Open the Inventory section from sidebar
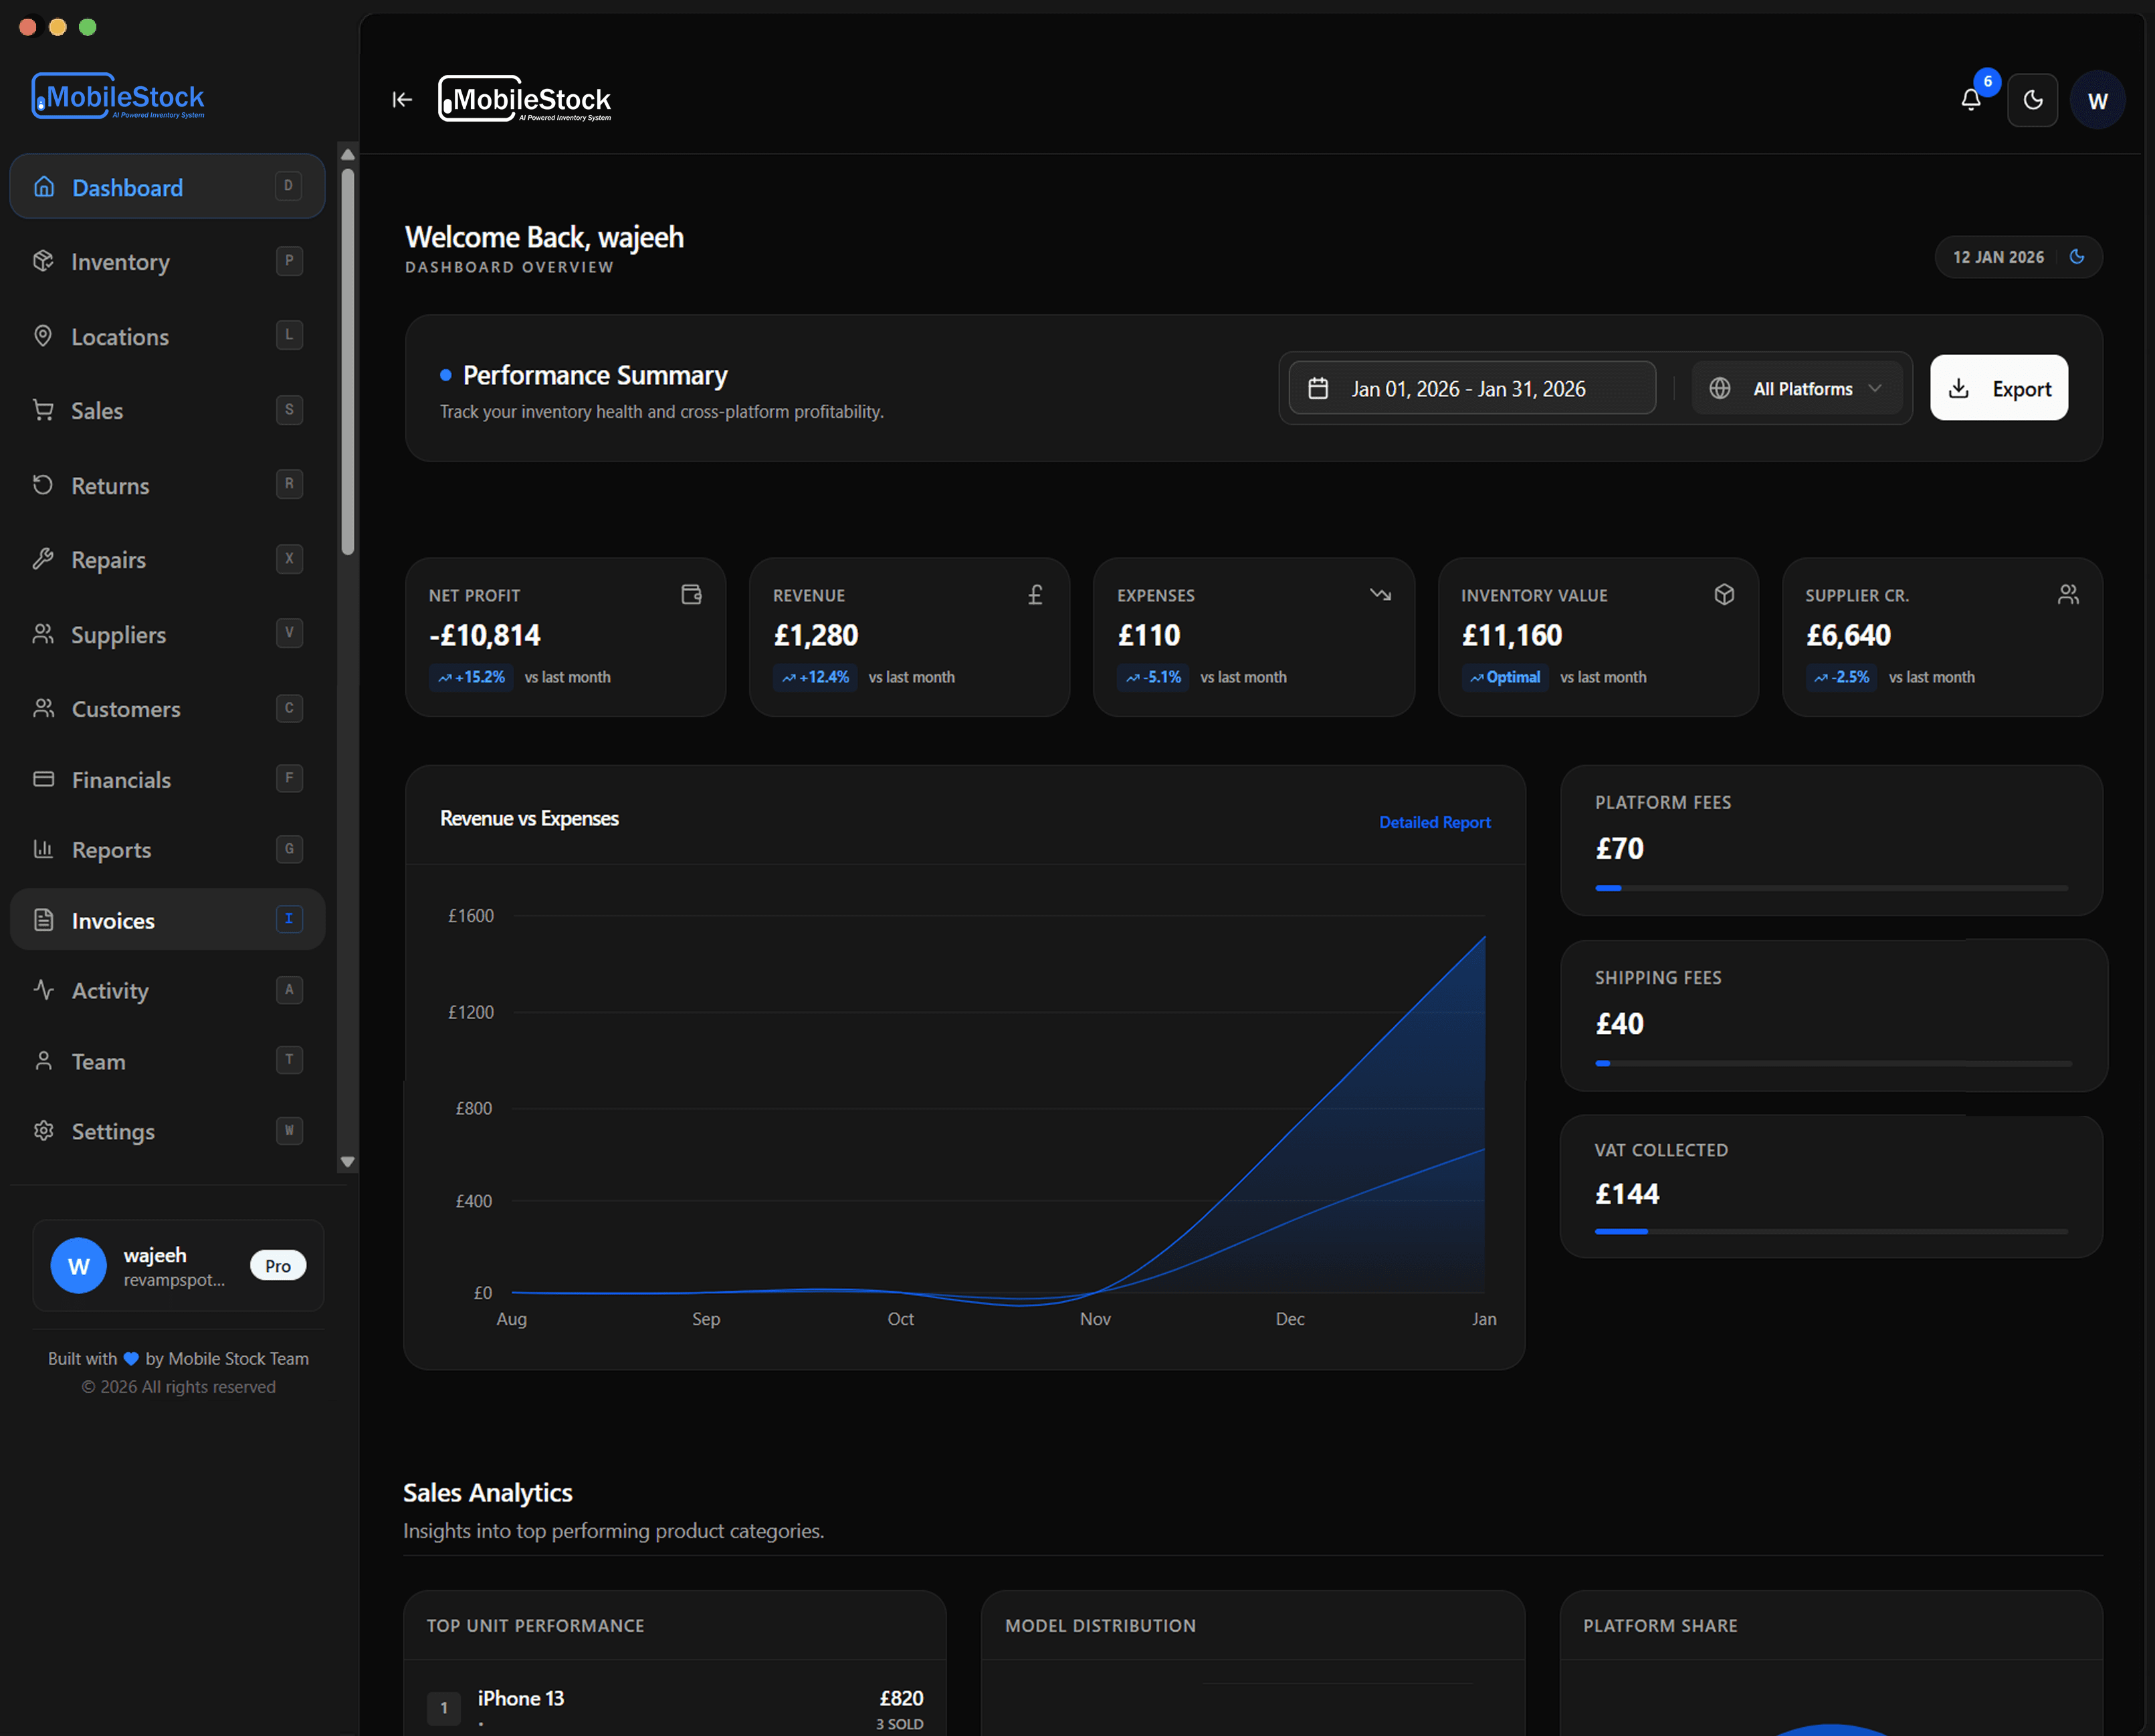The width and height of the screenshot is (2155, 1736). 120,261
